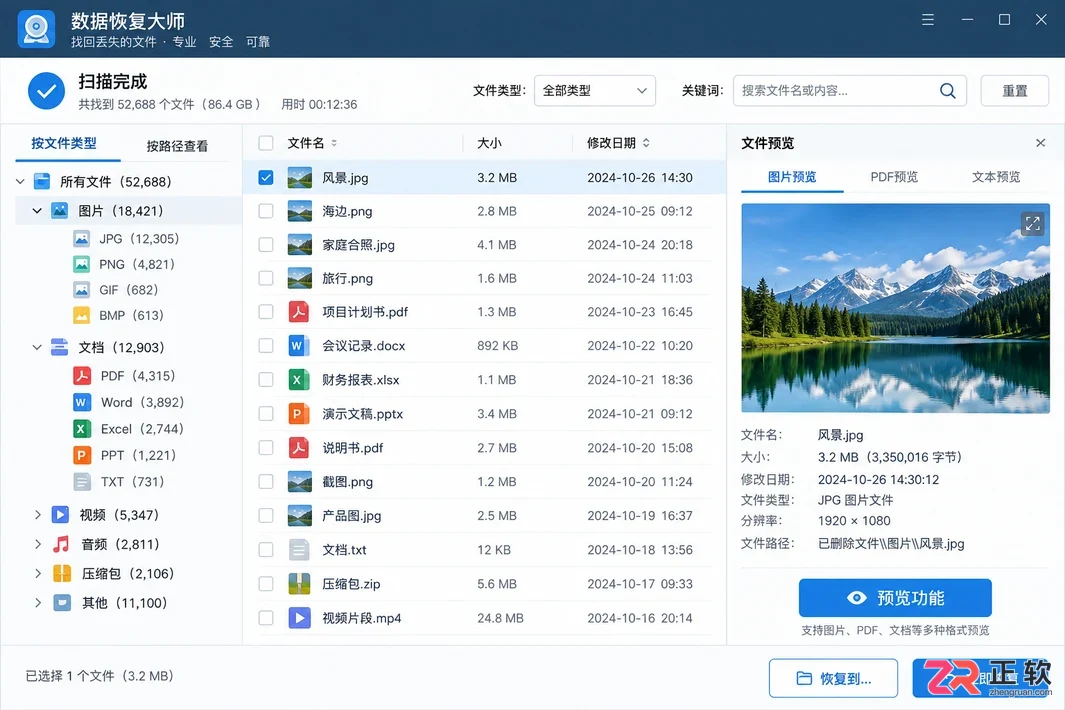The height and width of the screenshot is (710, 1065).
Task: Focus the 关键词 search input field
Action: point(850,90)
